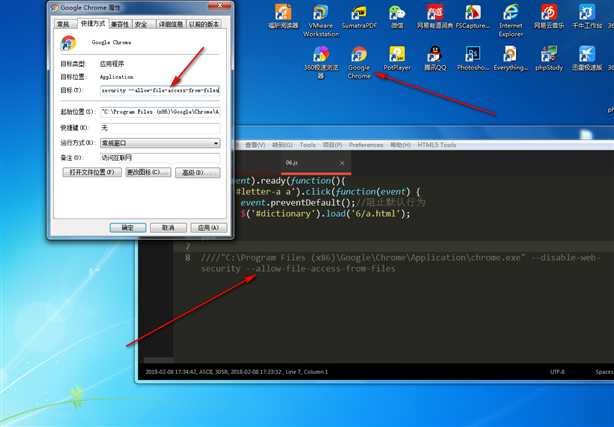
Task: Click the 快捷键 shortcut key field
Action: point(160,128)
